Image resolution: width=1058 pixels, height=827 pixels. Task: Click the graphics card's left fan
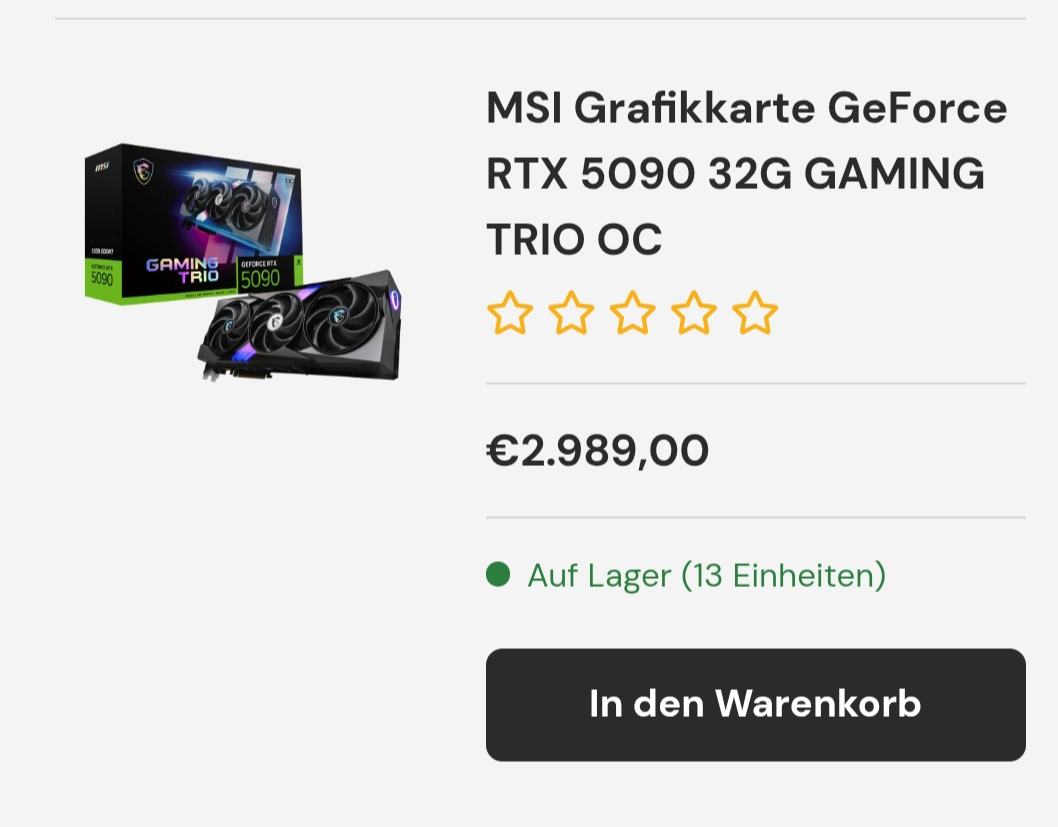click(x=227, y=325)
